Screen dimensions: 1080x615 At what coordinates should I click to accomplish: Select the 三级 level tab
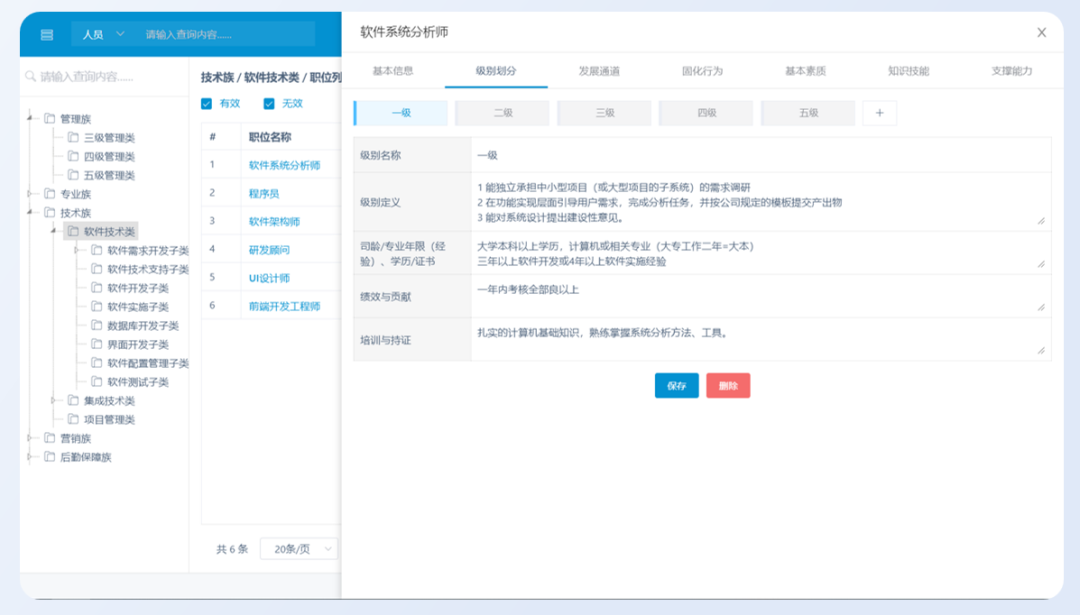point(604,112)
